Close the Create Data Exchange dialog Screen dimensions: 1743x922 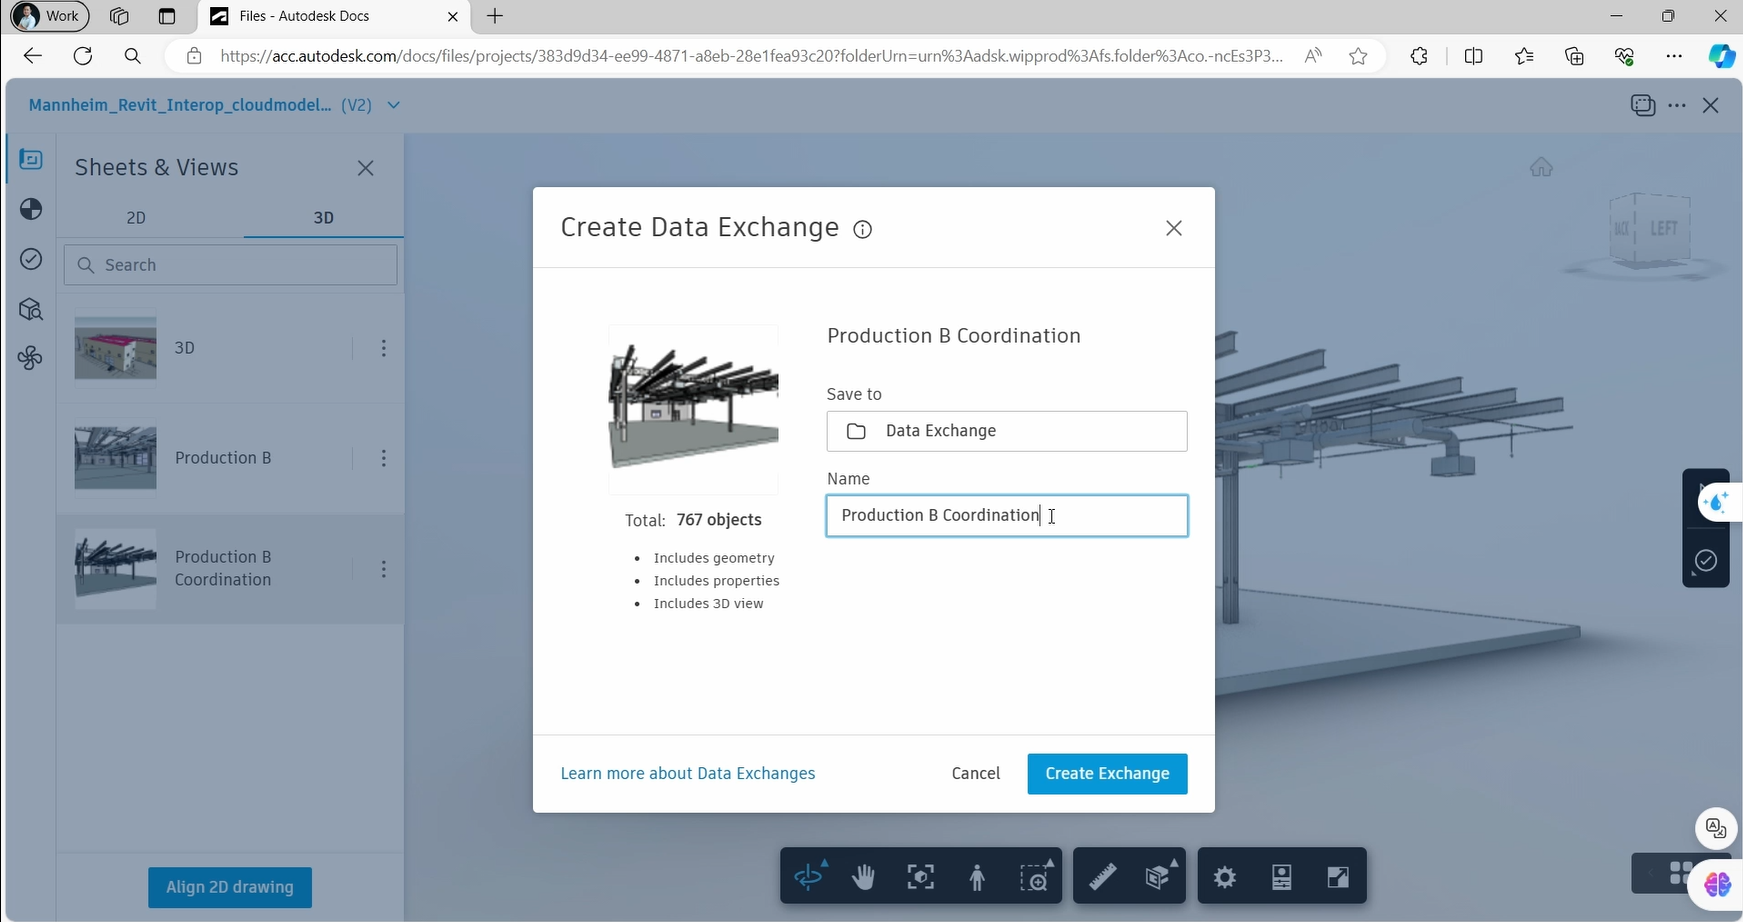pos(1174,229)
